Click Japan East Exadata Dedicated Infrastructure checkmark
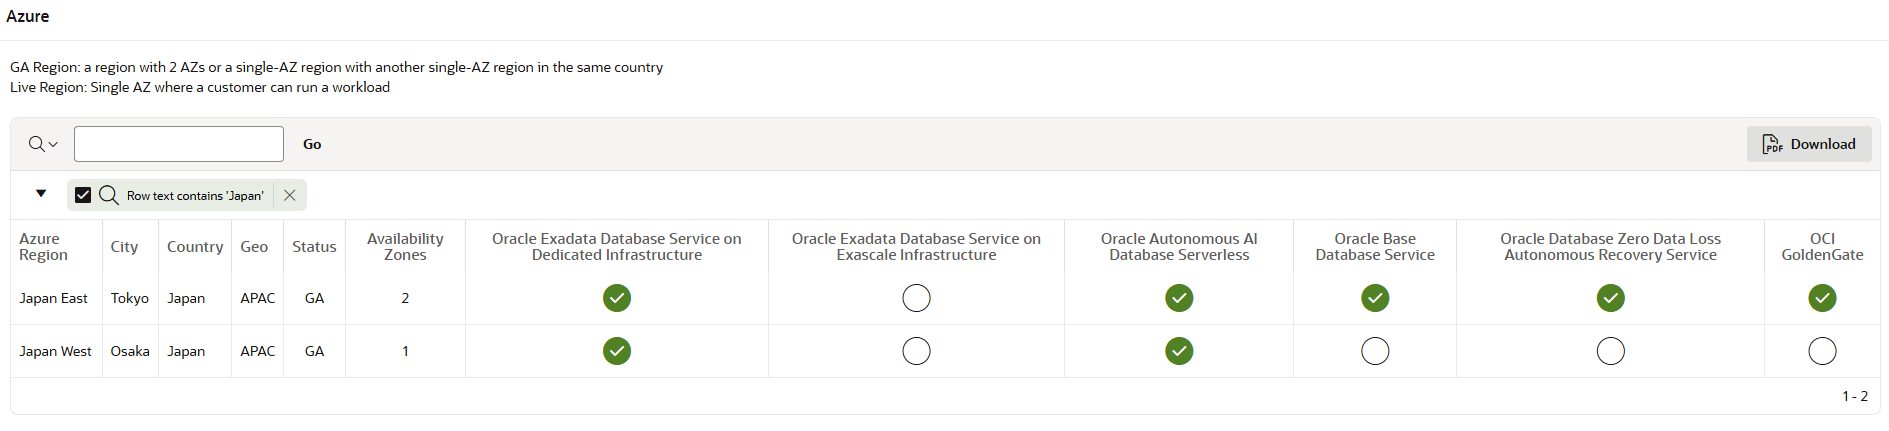Image resolution: width=1889 pixels, height=431 pixels. (x=617, y=298)
